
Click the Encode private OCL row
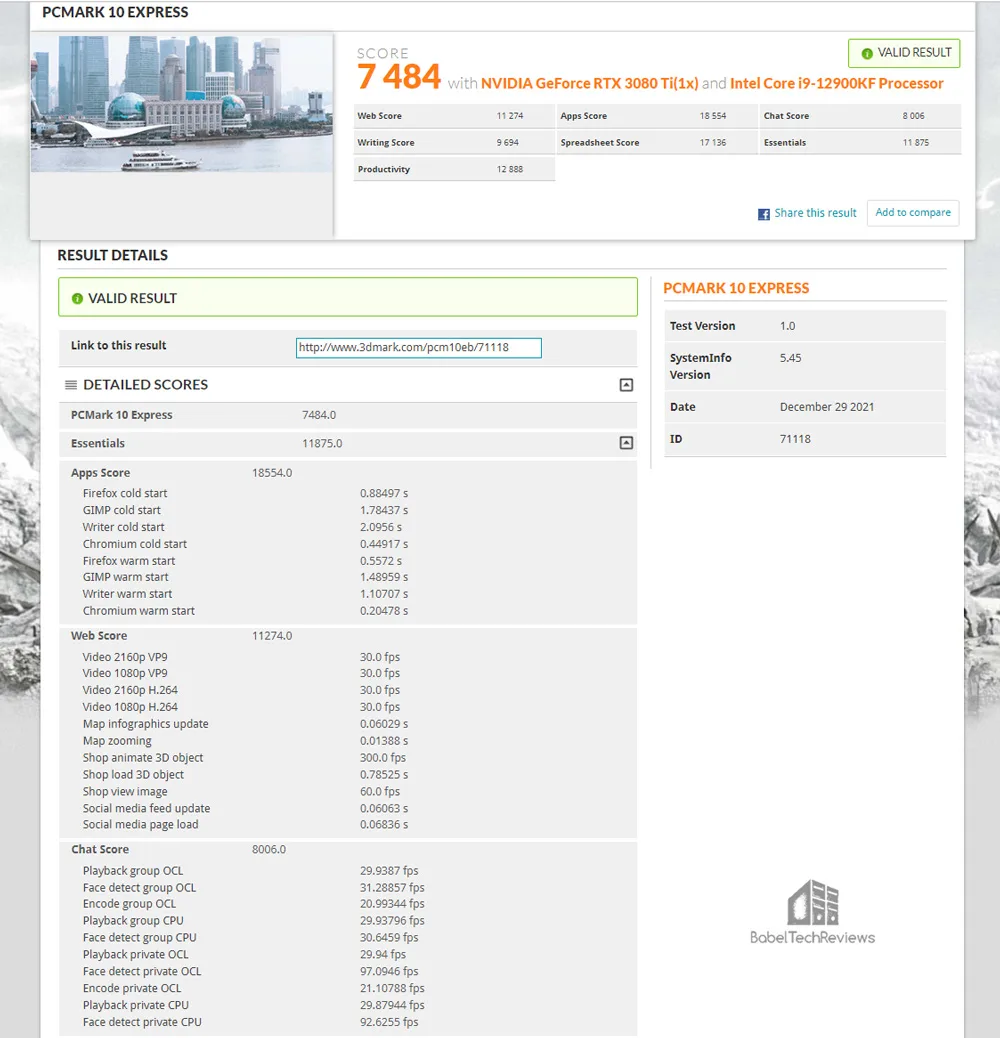(x=348, y=988)
